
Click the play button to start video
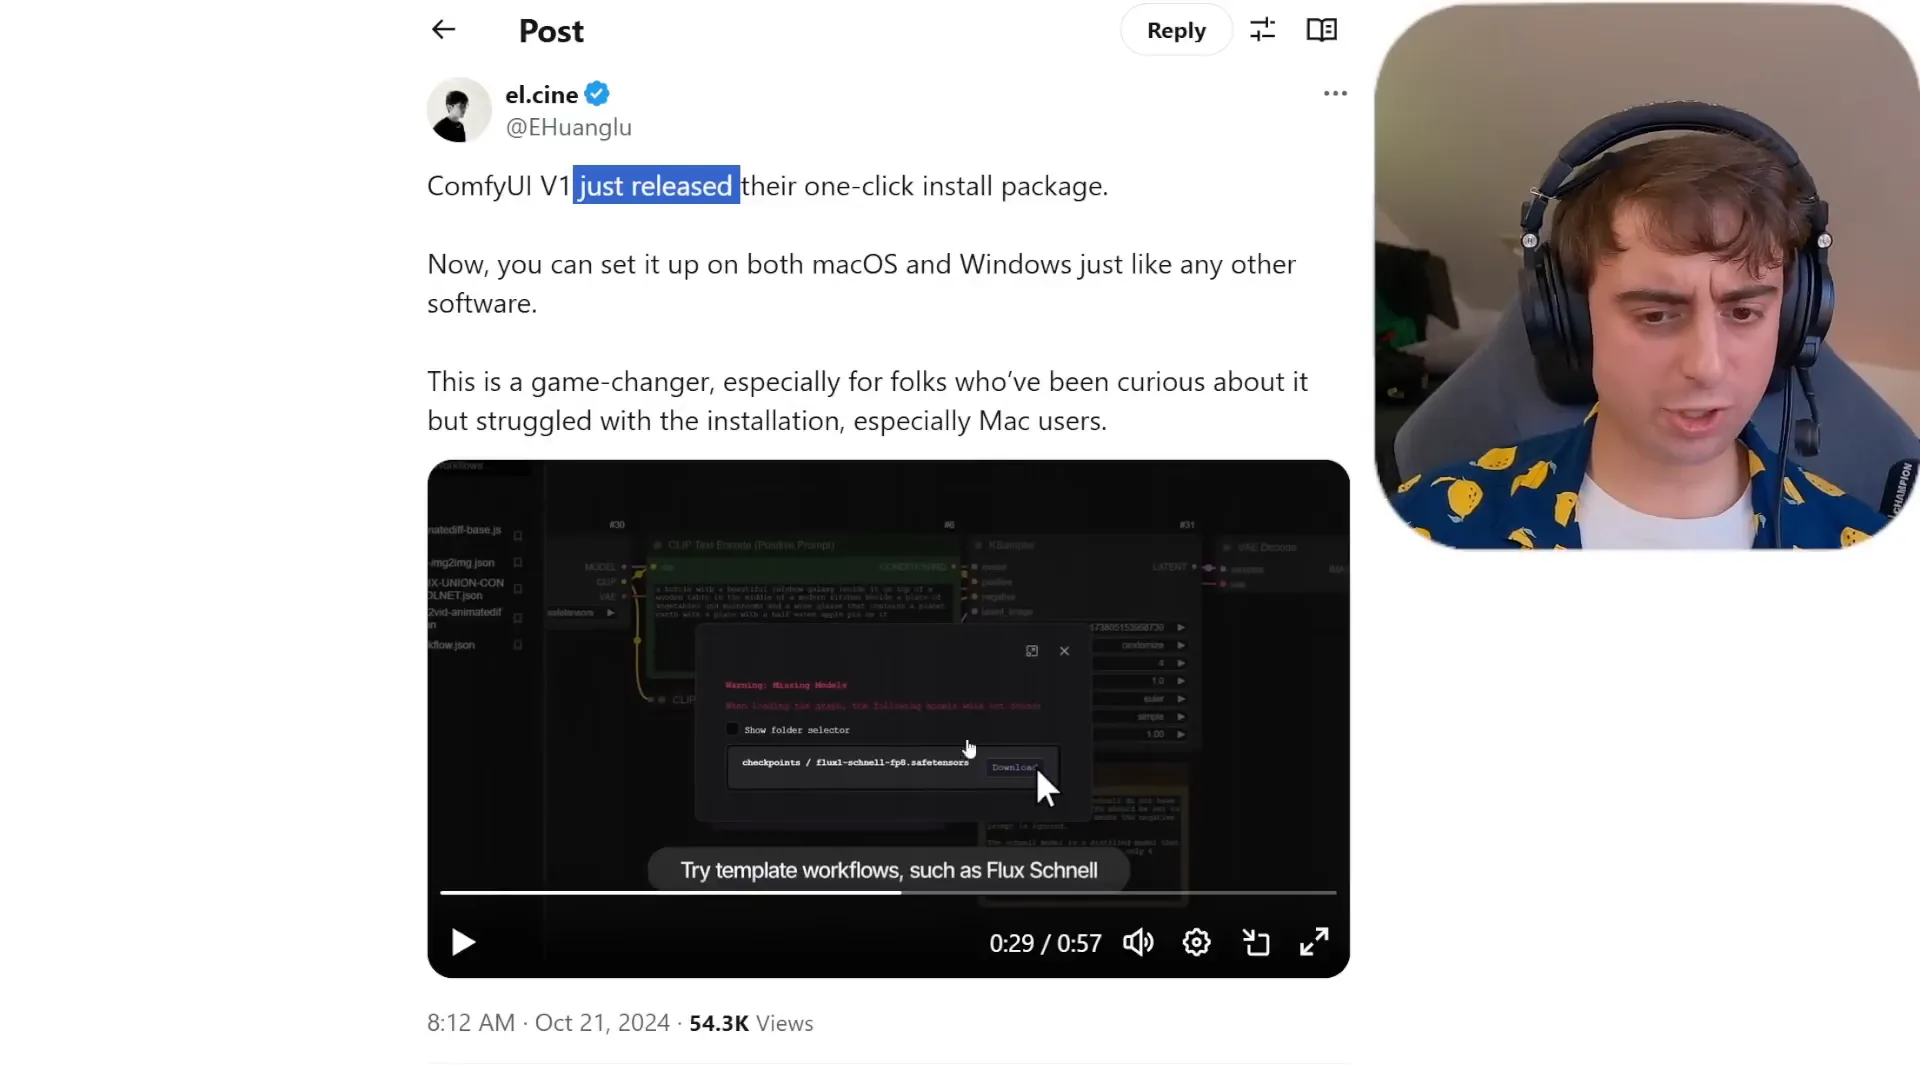(x=464, y=943)
